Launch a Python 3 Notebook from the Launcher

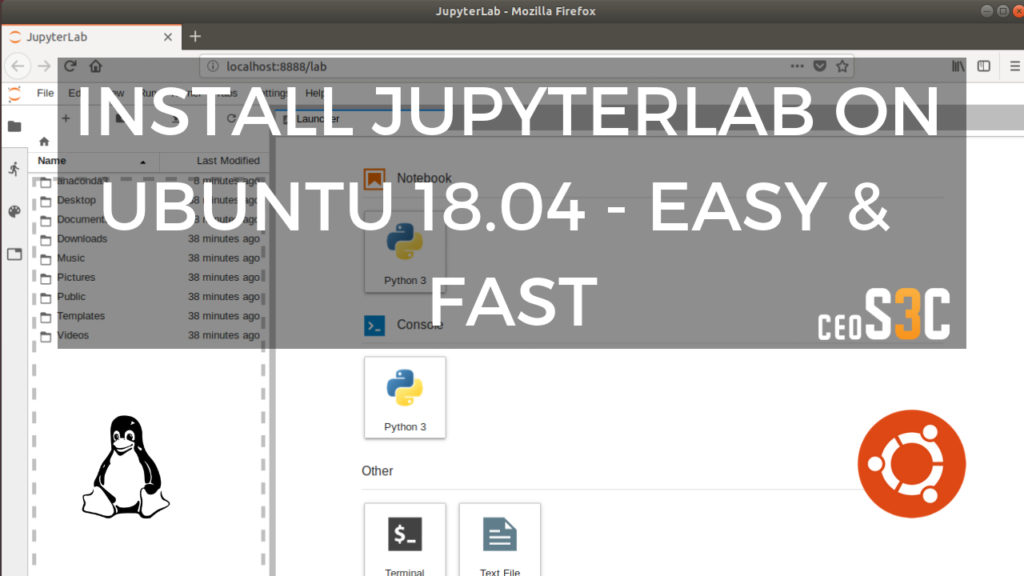pyautogui.click(x=404, y=252)
